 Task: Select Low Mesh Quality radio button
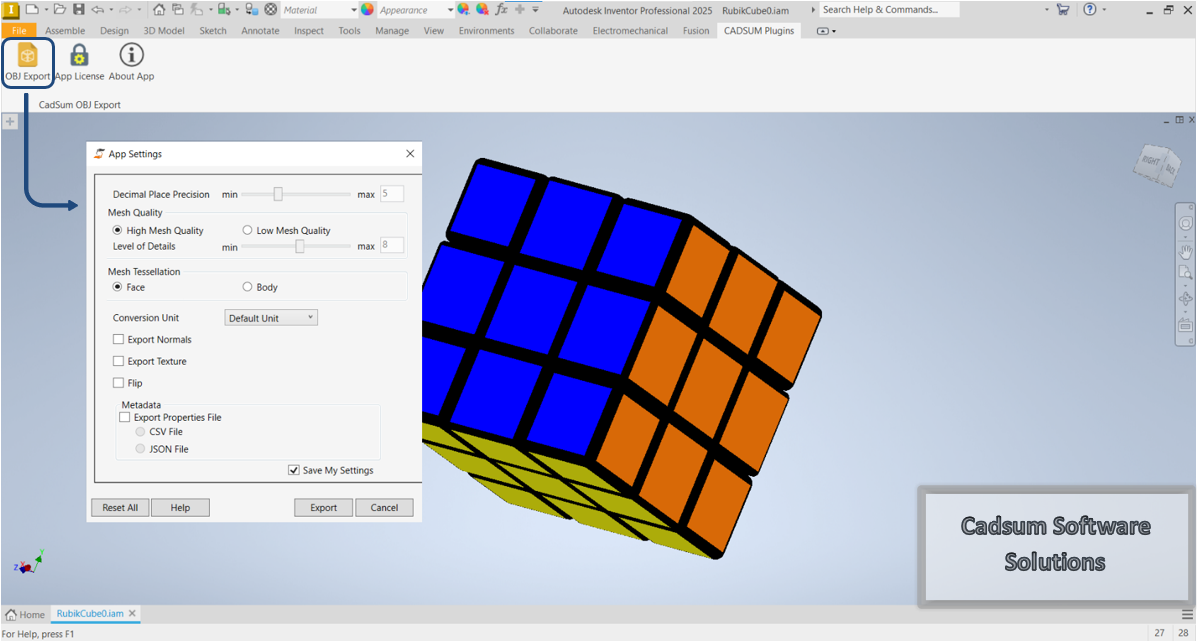click(x=247, y=230)
